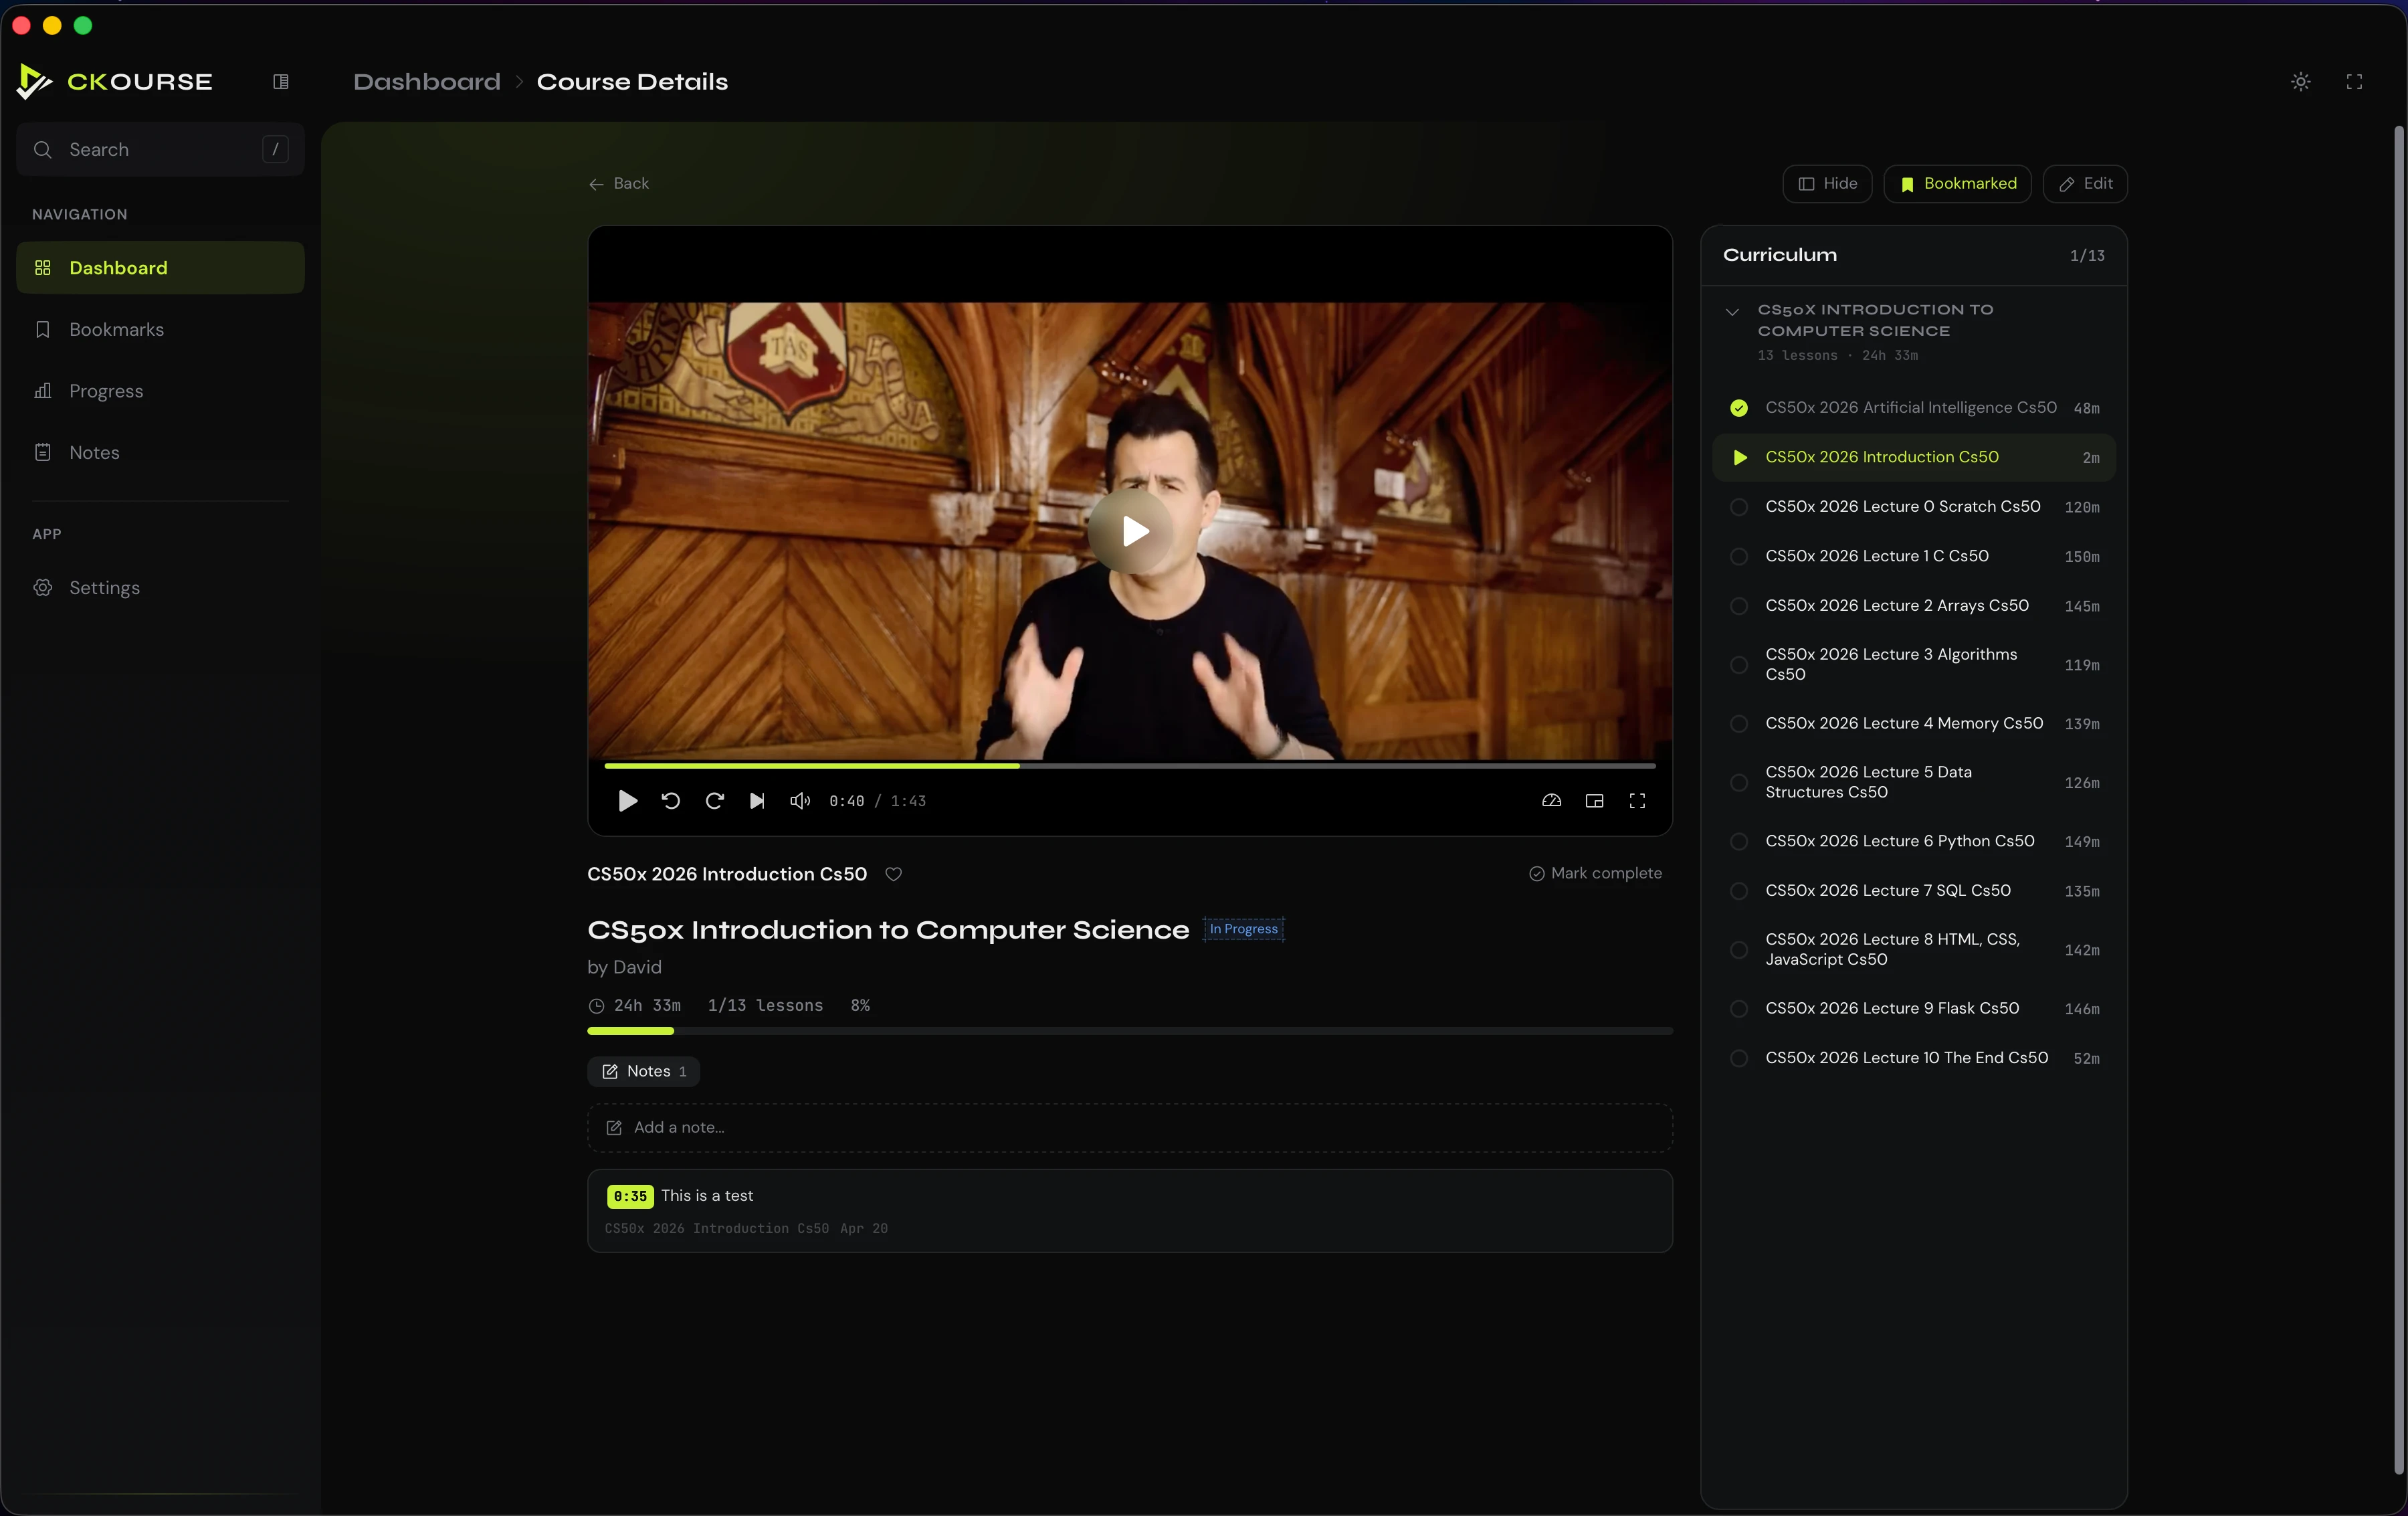The height and width of the screenshot is (1516, 2408).
Task: Enable picture-in-picture mode
Action: tap(1594, 801)
